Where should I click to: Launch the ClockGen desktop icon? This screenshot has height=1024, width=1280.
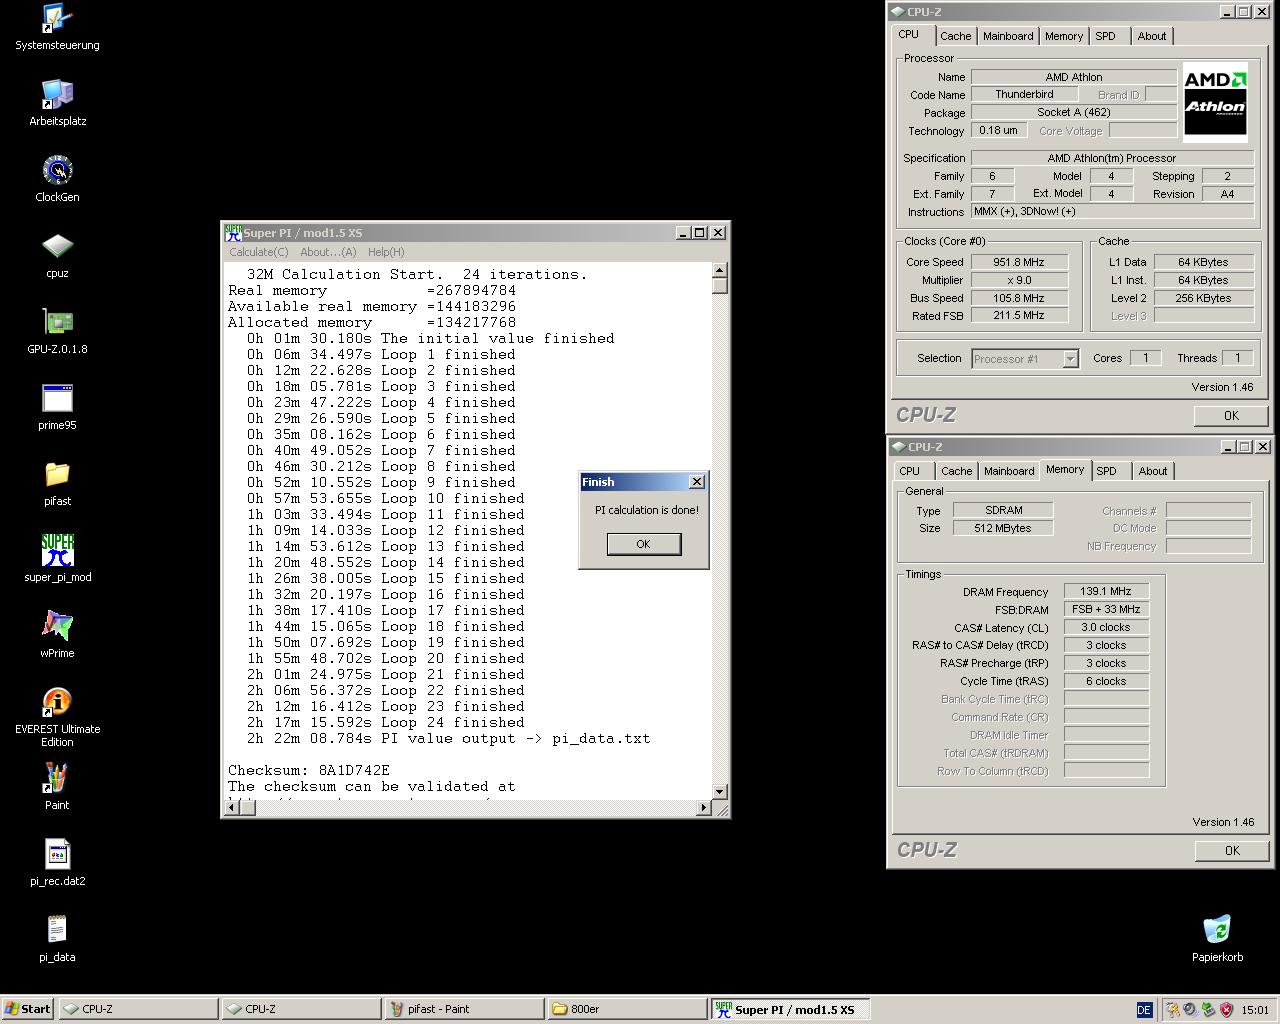click(x=57, y=179)
